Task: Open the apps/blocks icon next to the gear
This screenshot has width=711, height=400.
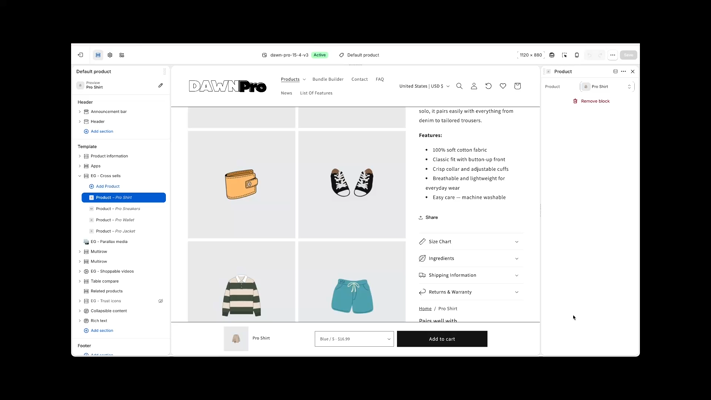Action: coord(122,55)
